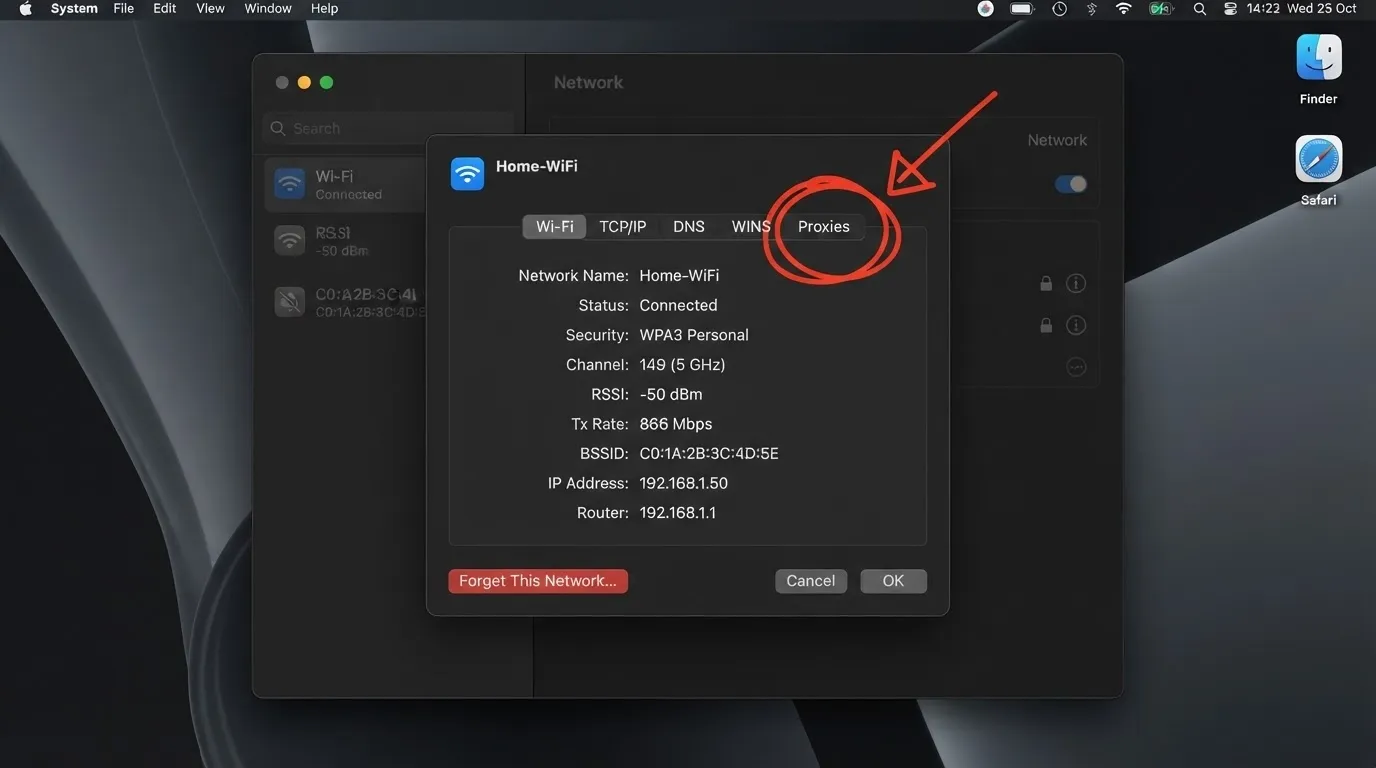Image resolution: width=1376 pixels, height=768 pixels.
Task: Open the Edit menu
Action: coord(165,8)
